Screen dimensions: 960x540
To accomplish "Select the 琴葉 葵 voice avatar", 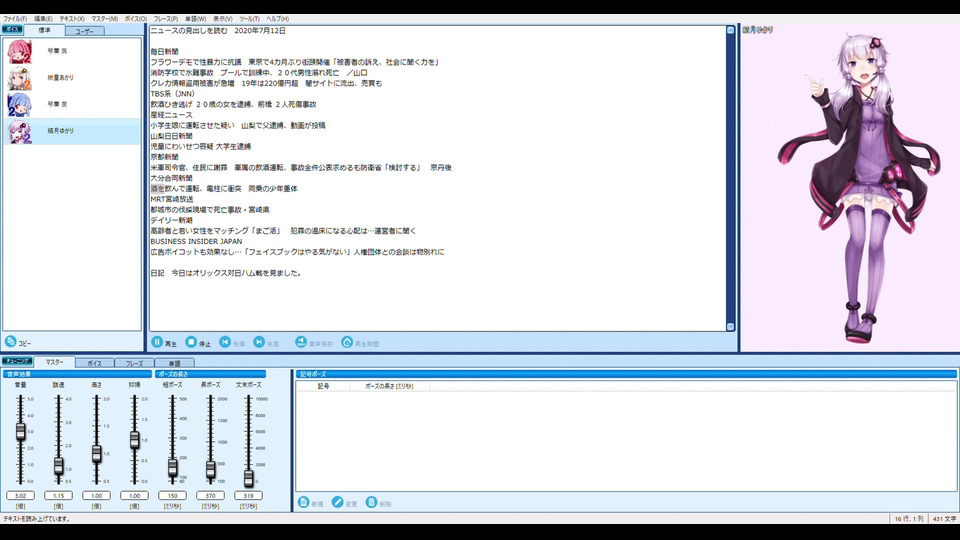I will click(20, 105).
